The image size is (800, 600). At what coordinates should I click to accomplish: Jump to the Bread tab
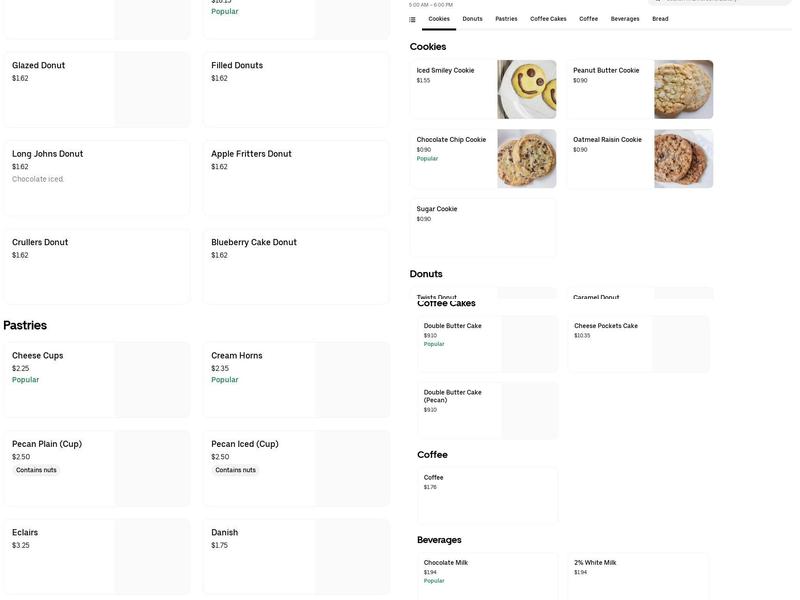point(660,19)
